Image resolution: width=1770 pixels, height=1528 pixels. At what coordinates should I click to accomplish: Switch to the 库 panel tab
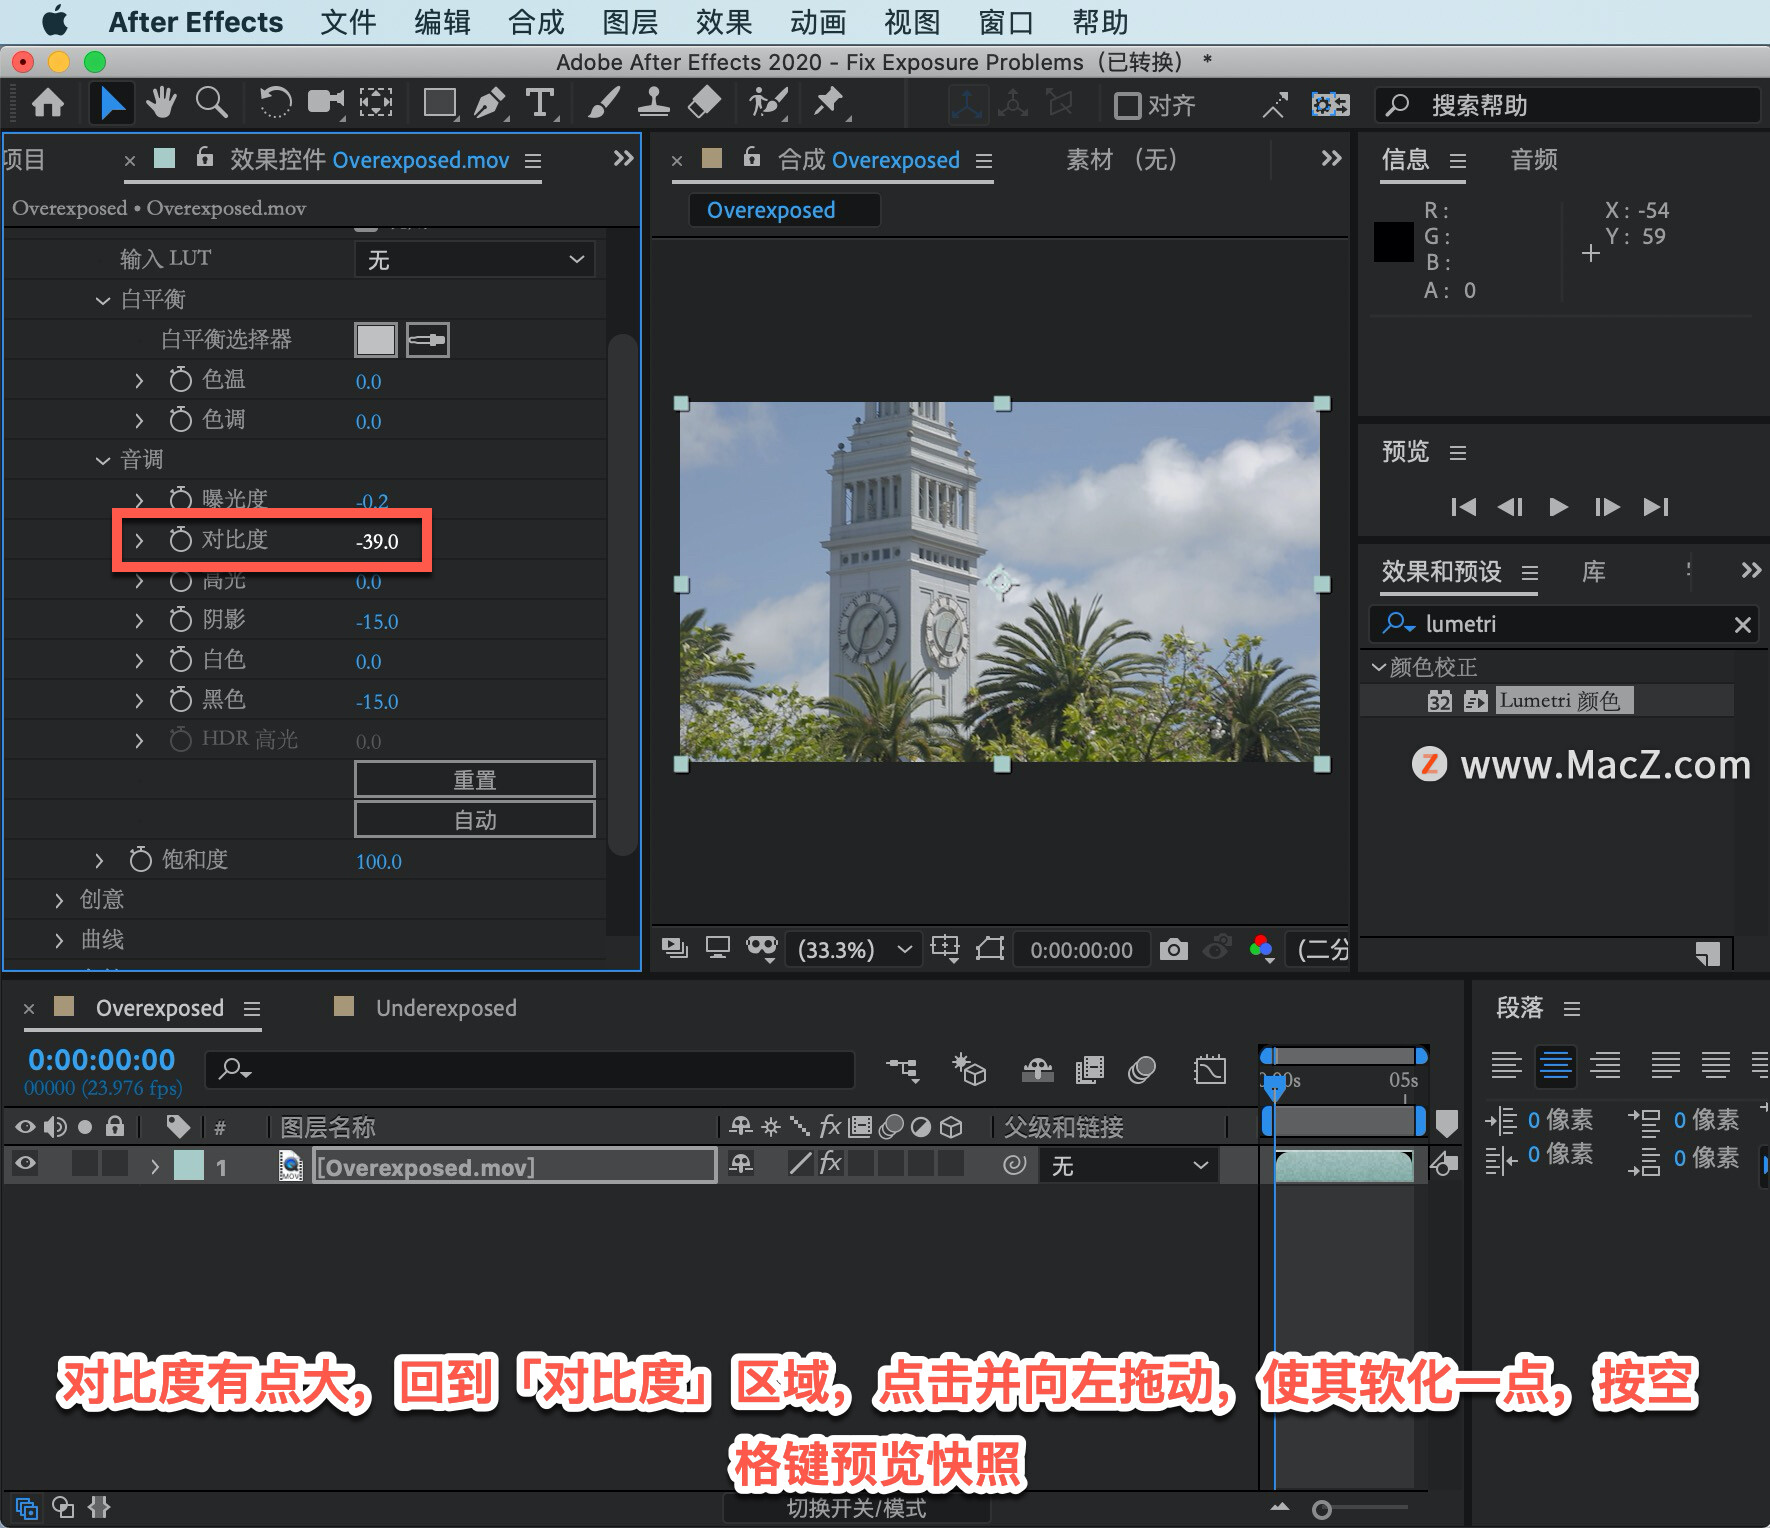click(1593, 572)
